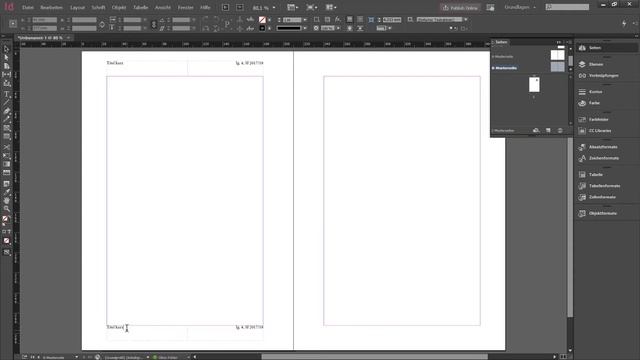640x360 pixels.
Task: Select the Zoom tool
Action: 6,209
